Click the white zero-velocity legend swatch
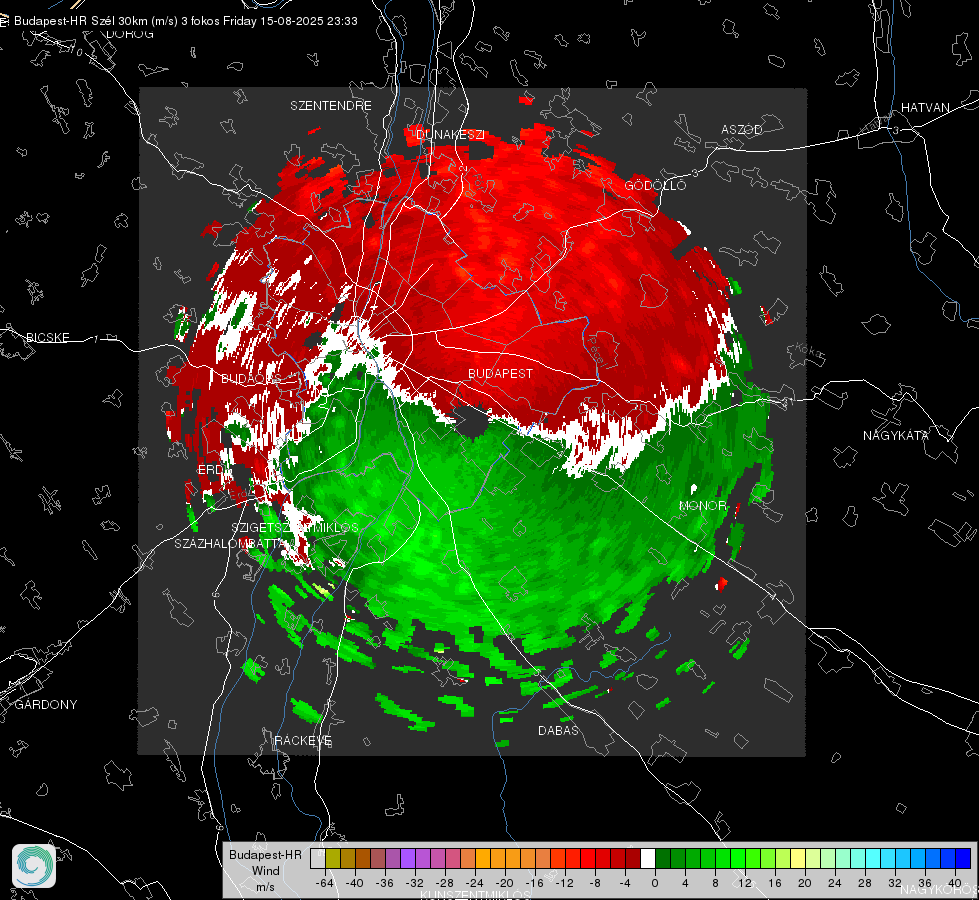979x900 pixels. point(648,859)
